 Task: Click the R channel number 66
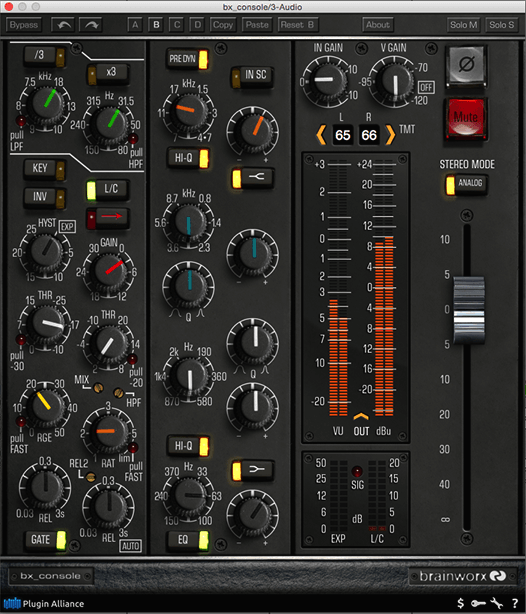369,135
